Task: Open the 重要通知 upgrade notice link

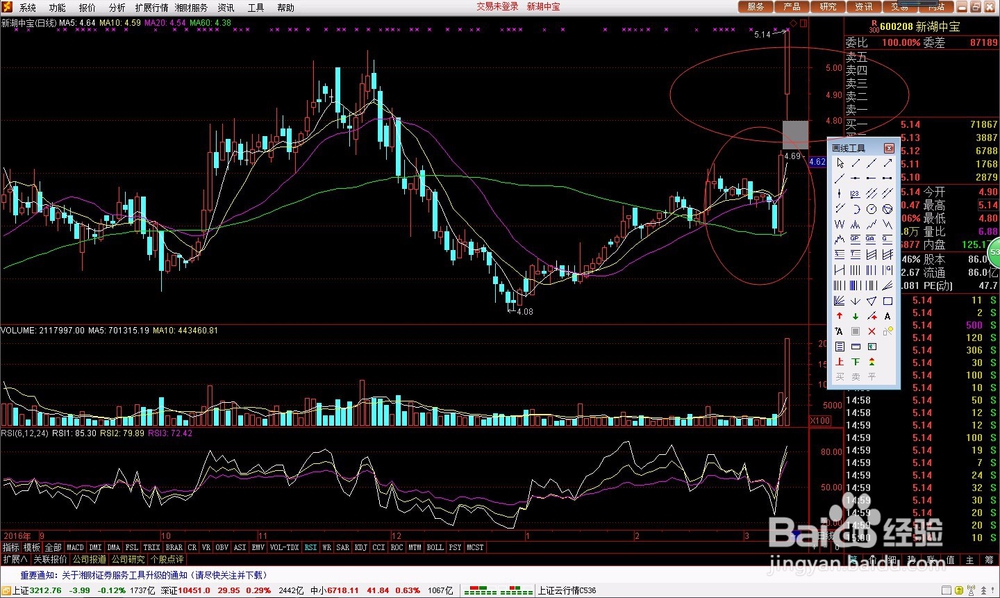Action: point(143,575)
